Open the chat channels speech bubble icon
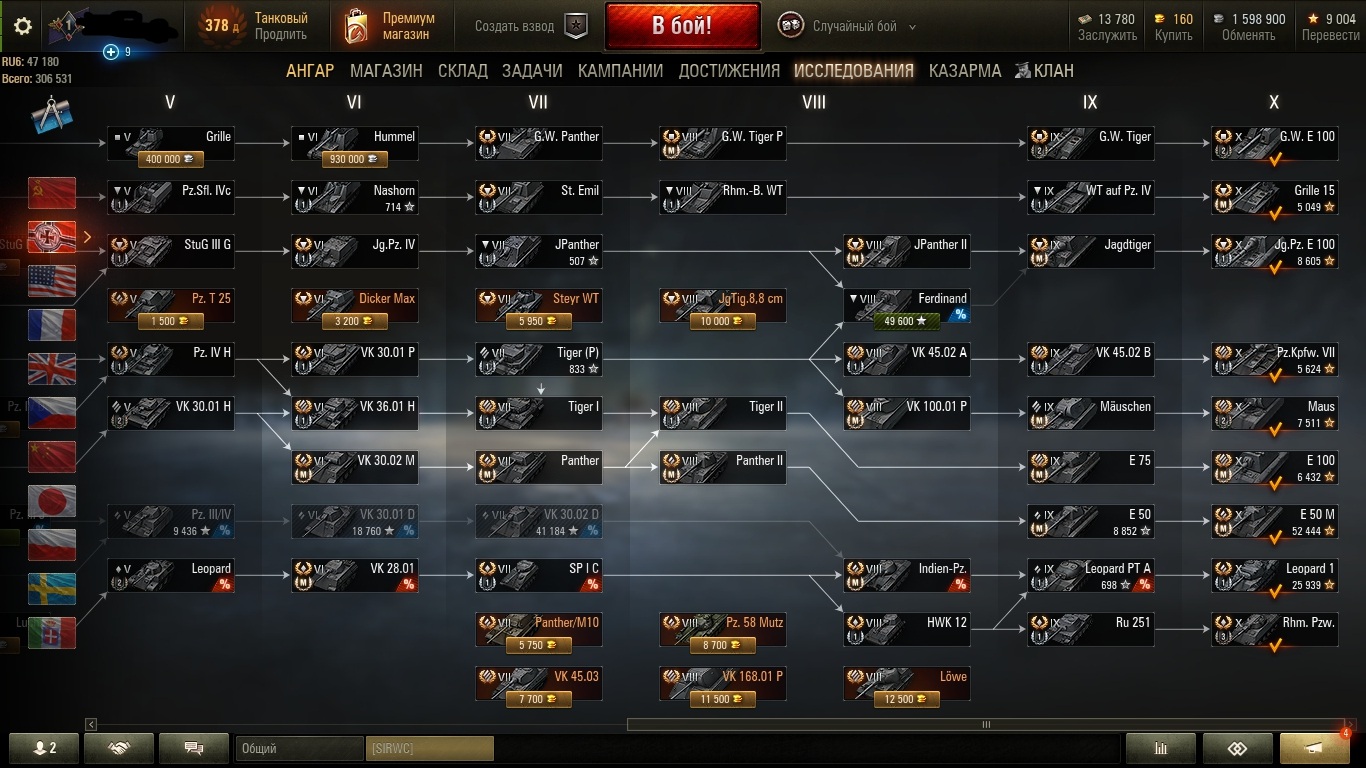 point(194,748)
